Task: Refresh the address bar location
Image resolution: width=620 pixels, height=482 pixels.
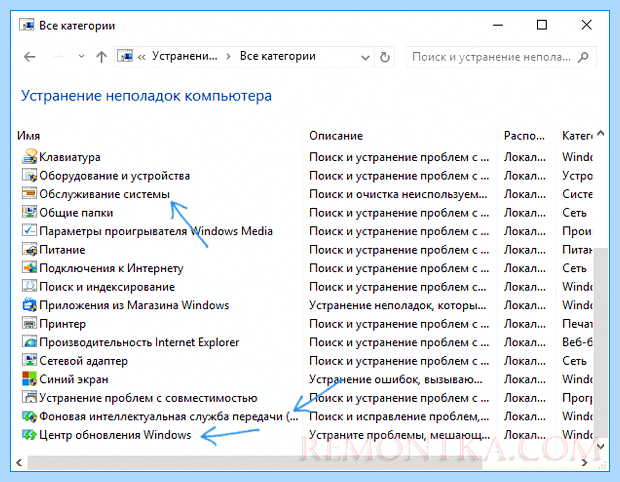Action: click(385, 57)
